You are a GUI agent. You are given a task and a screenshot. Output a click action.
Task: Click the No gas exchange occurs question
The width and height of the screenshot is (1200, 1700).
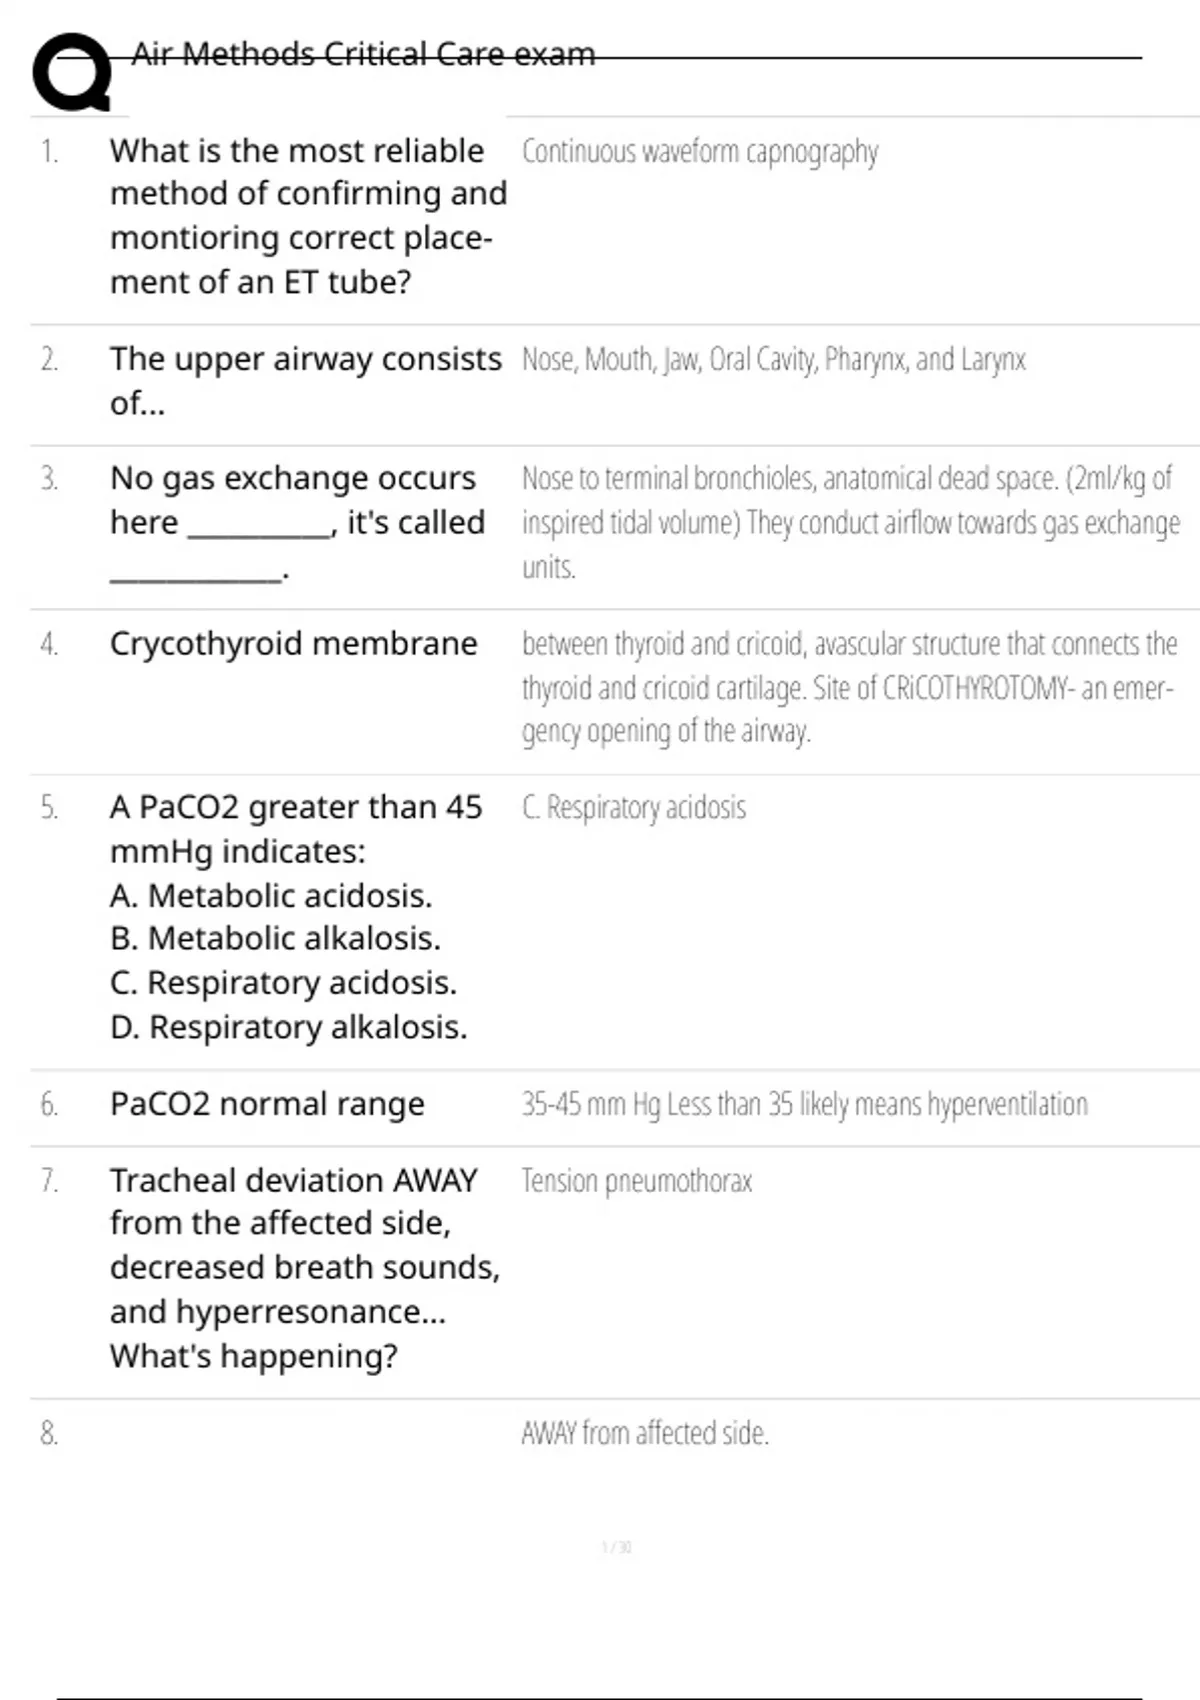298,523
